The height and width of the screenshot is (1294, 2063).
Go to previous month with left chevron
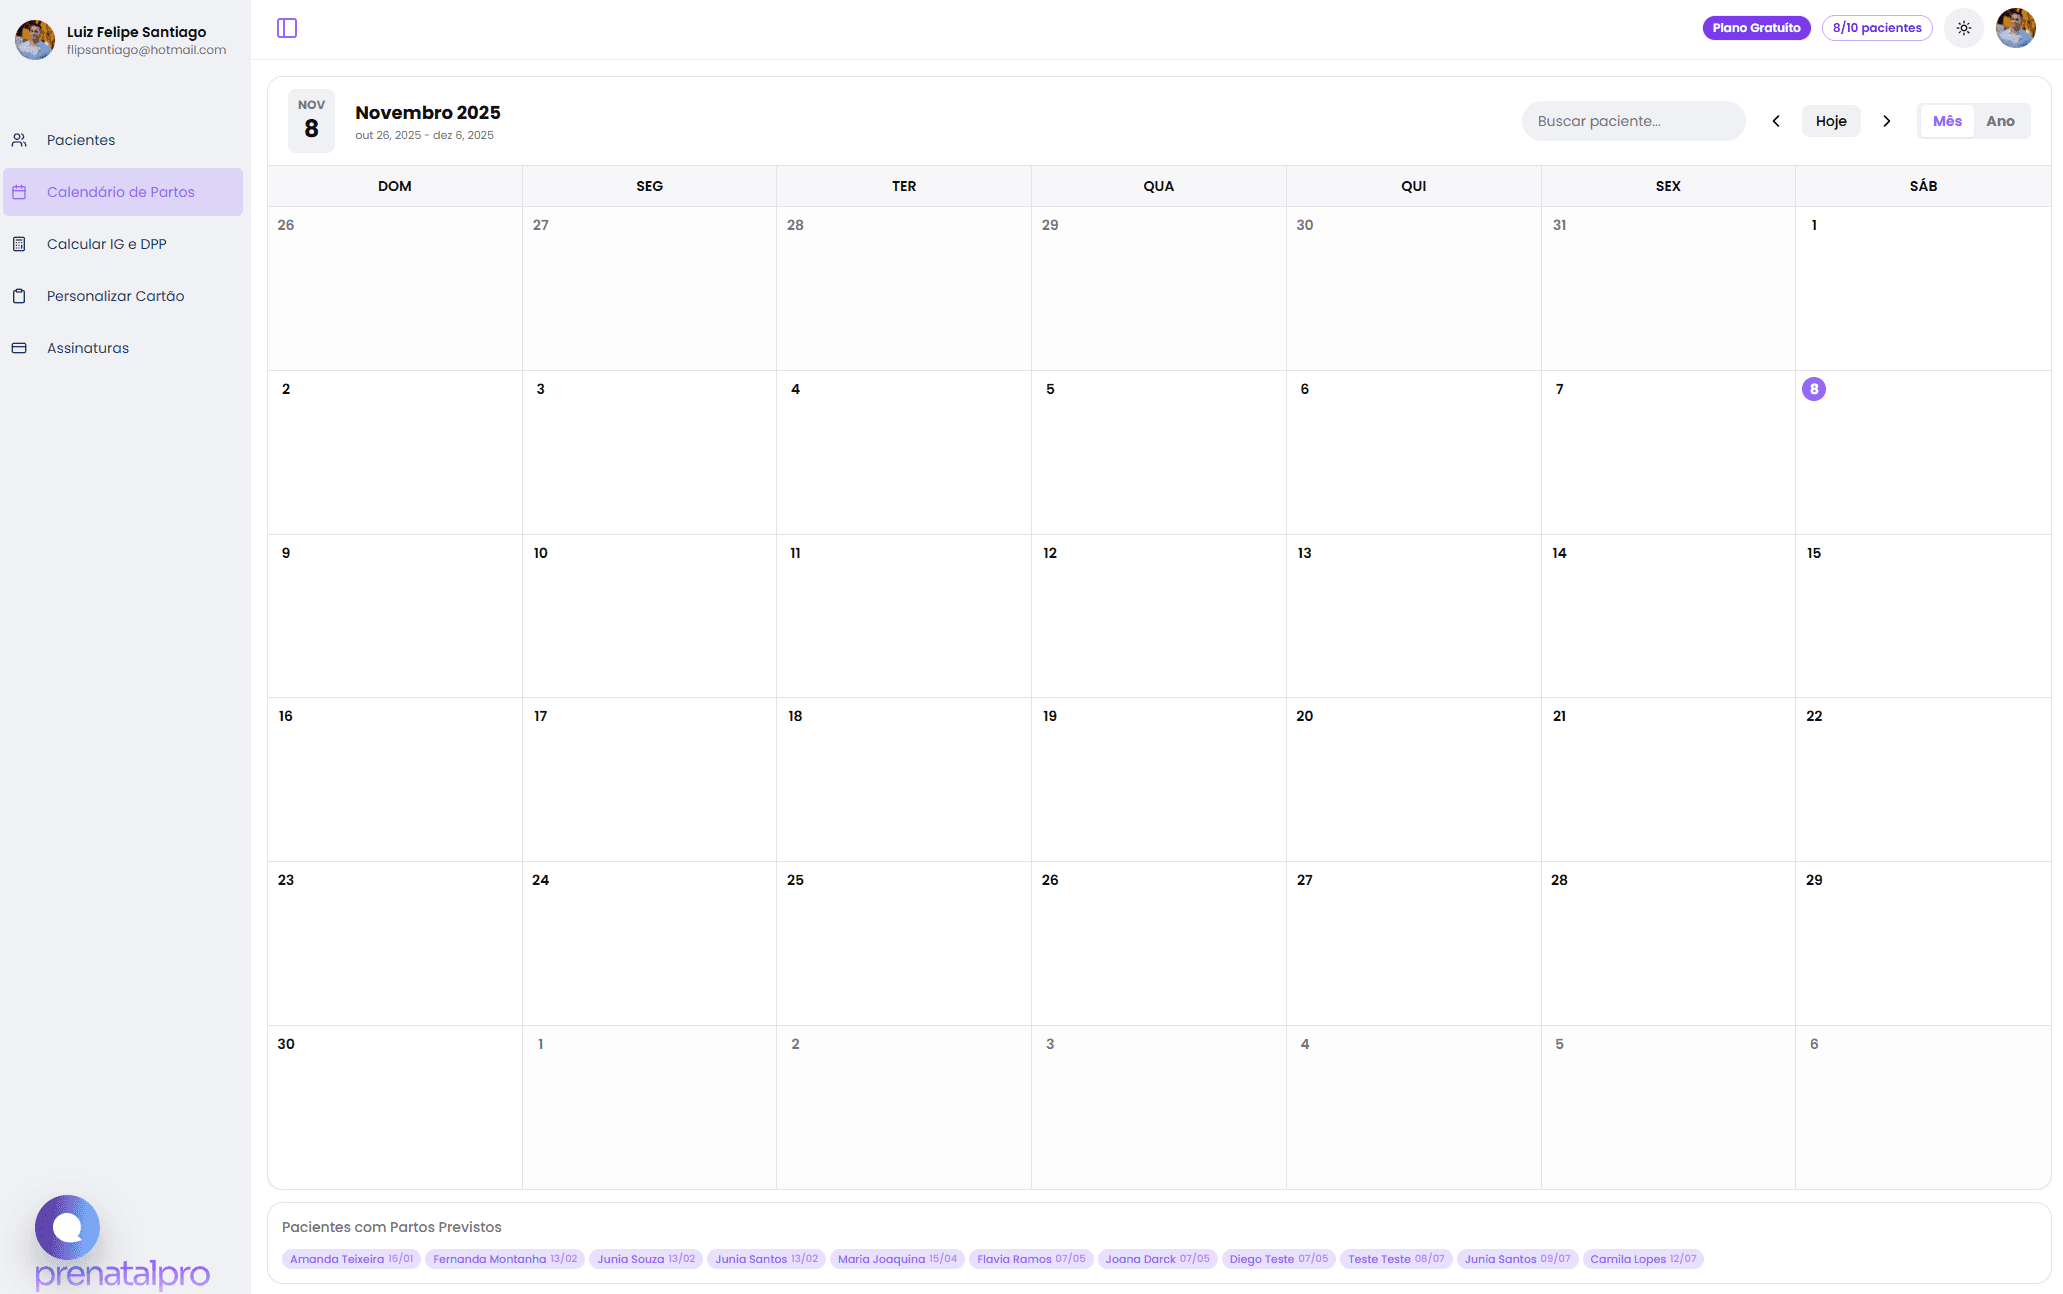1777,120
